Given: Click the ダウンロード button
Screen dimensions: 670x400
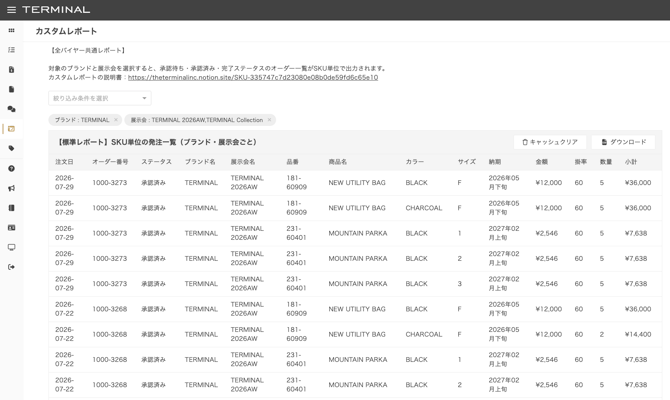Looking at the screenshot, I should pos(623,142).
